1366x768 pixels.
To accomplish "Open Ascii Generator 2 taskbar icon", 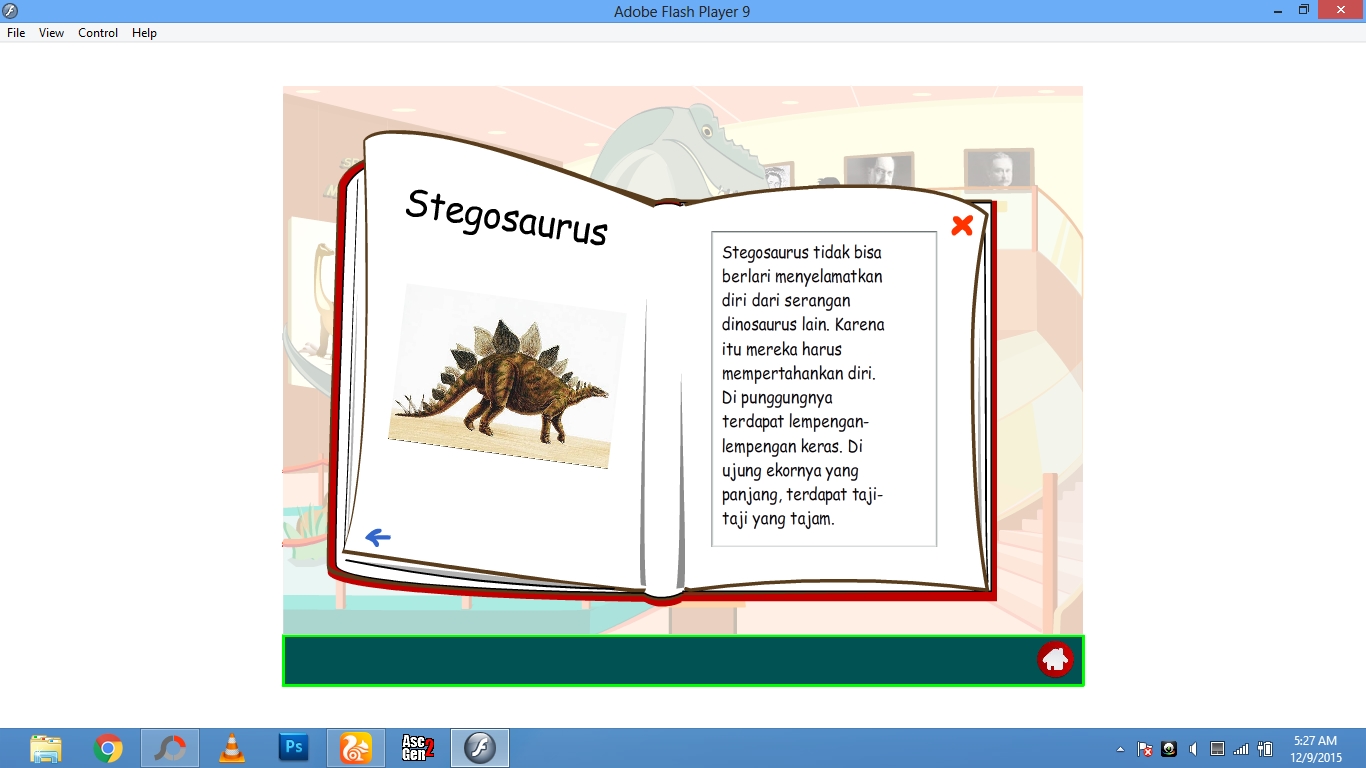I will [x=418, y=748].
